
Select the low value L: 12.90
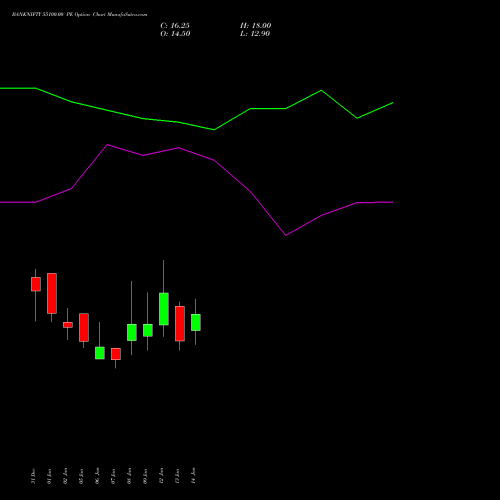click(x=255, y=34)
